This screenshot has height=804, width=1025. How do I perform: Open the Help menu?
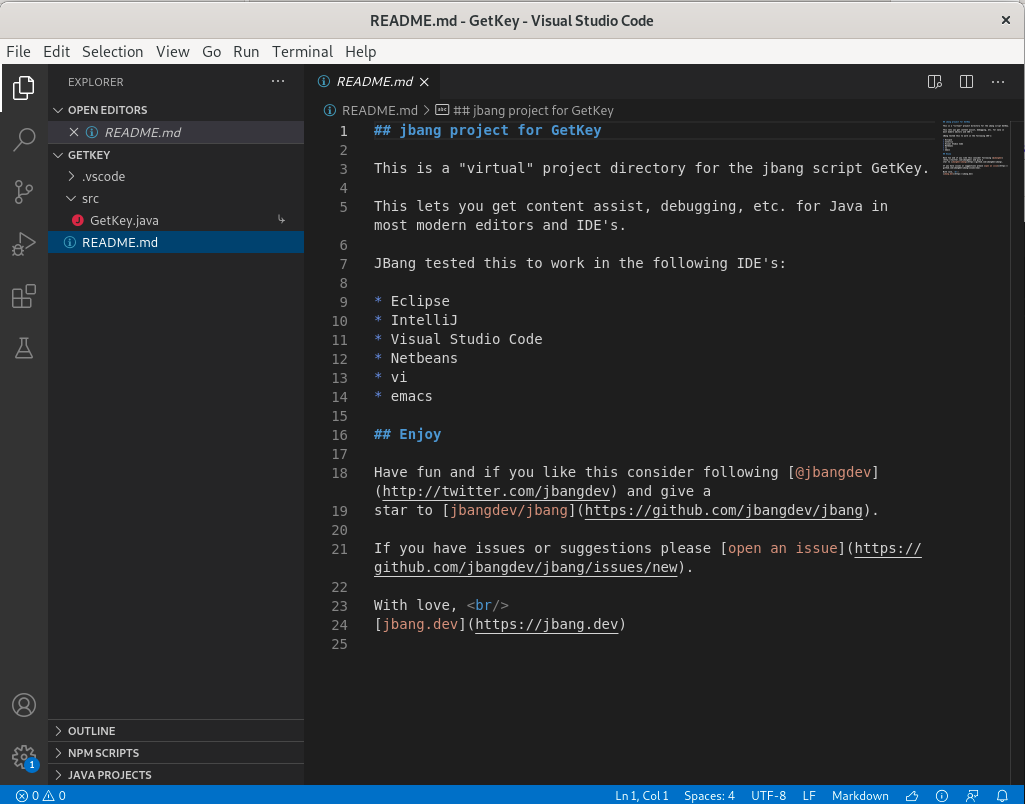pyautogui.click(x=360, y=52)
